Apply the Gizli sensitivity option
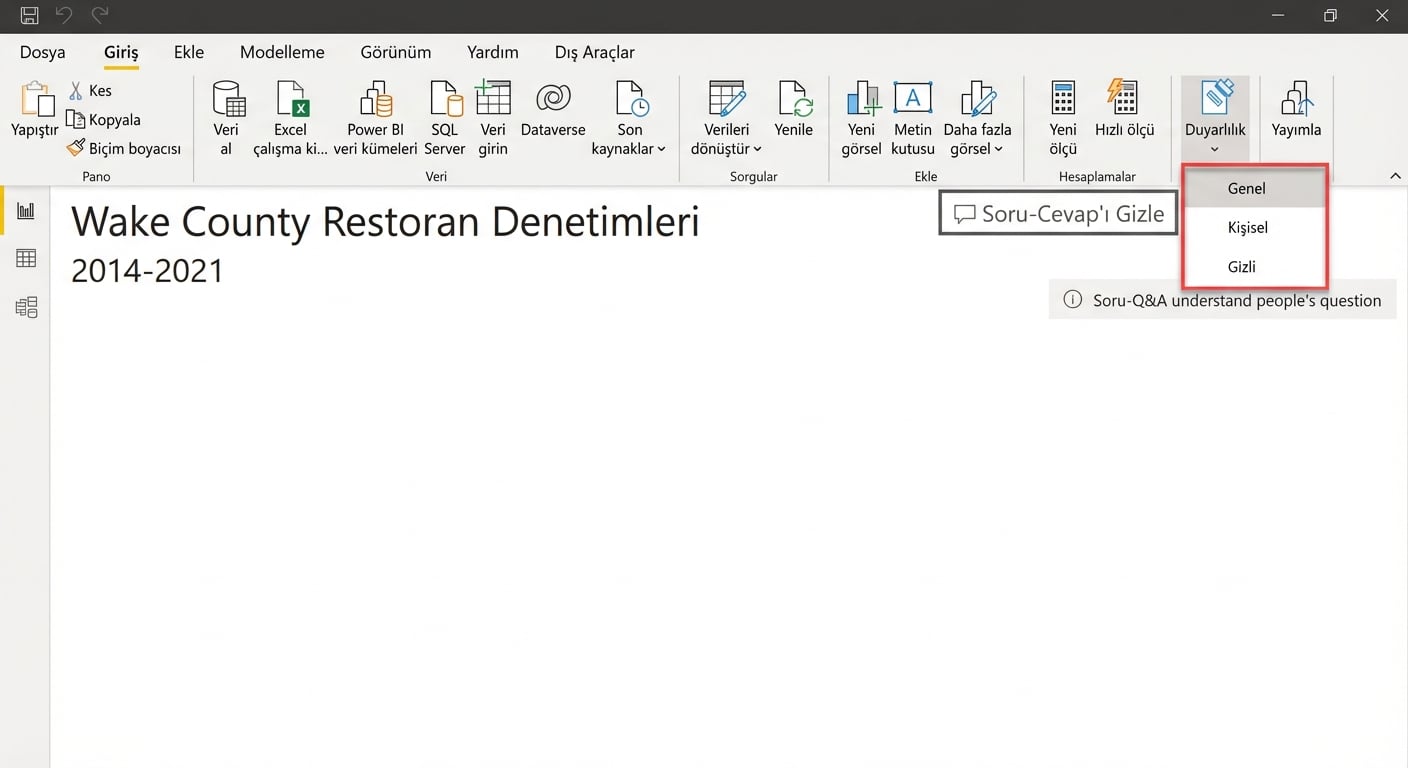 click(1241, 266)
